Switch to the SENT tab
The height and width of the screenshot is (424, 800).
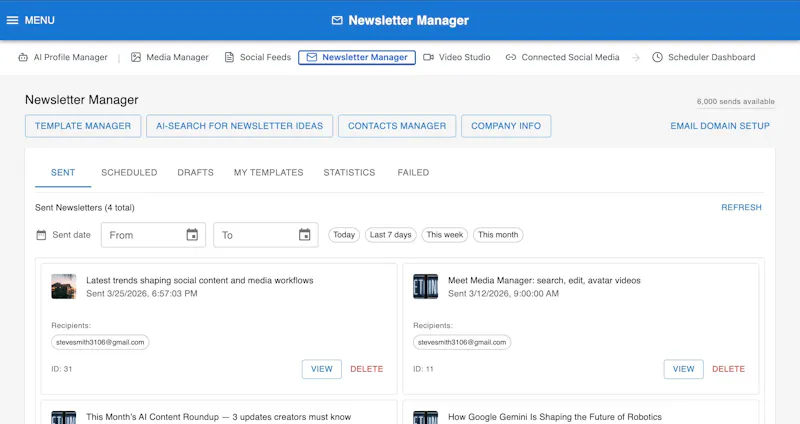pos(63,172)
